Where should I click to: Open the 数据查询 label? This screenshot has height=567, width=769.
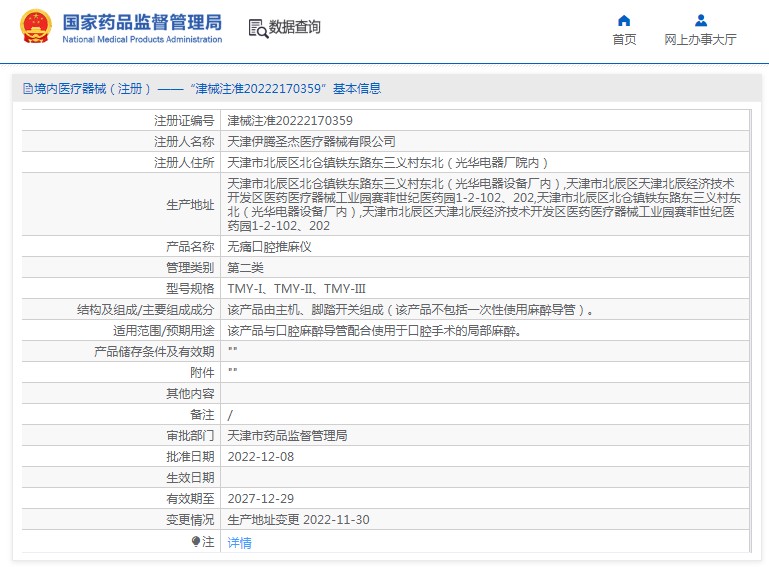click(x=294, y=26)
